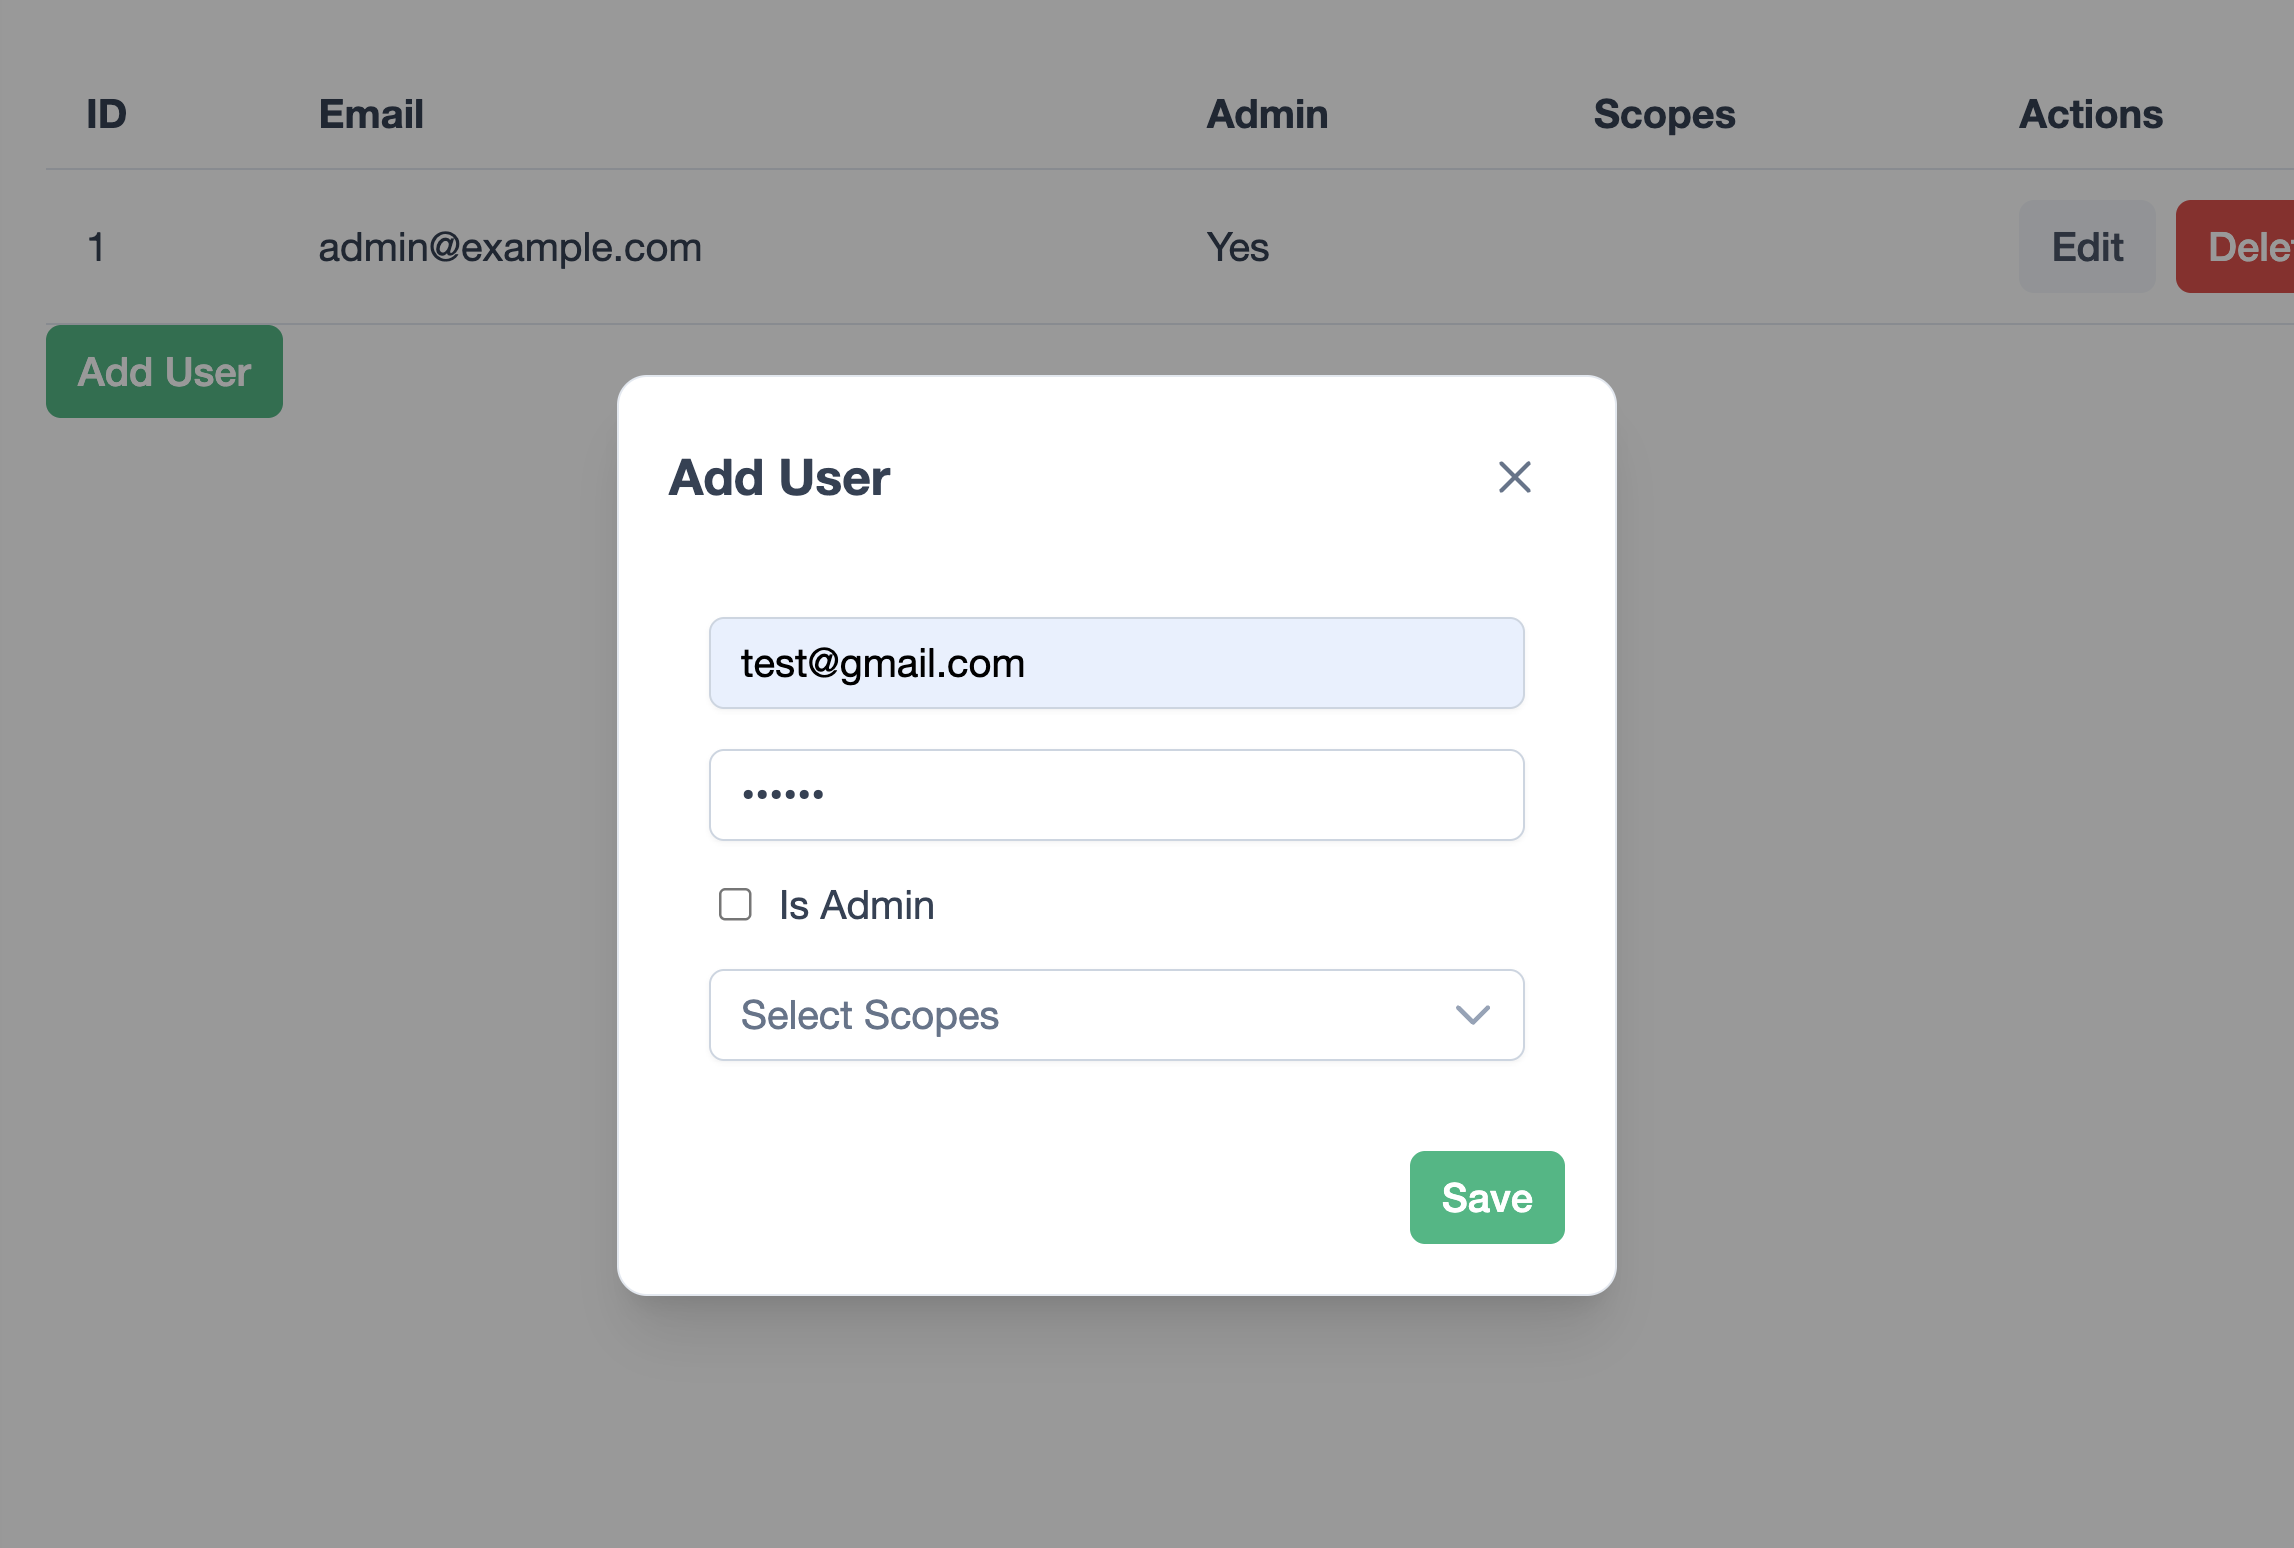Focus the masked password field
The height and width of the screenshot is (1548, 2294).
1116,795
